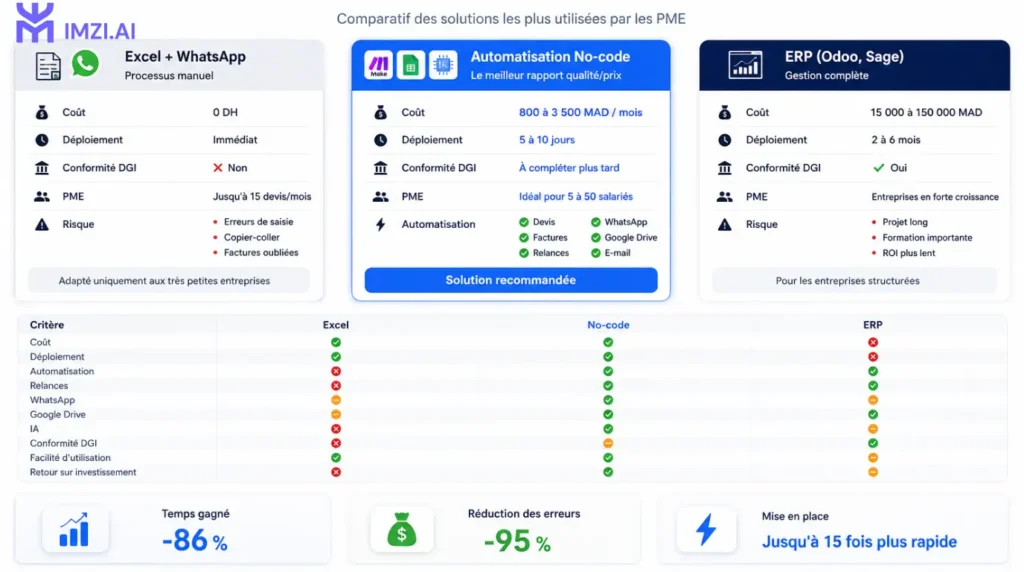This screenshot has height=572, width=1024.
Task: Click the money bag Coût icon in ERP card
Action: 725,112
